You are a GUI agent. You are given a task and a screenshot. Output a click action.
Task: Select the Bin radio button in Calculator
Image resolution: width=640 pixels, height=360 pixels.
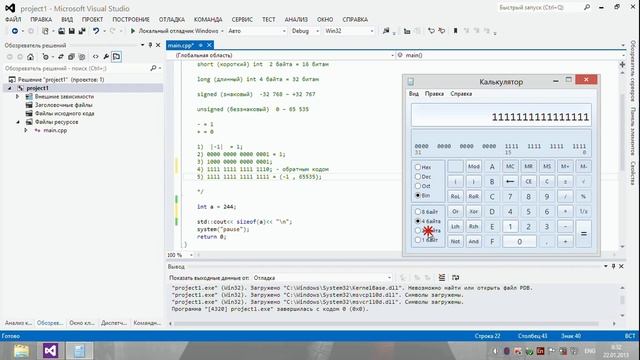point(418,195)
